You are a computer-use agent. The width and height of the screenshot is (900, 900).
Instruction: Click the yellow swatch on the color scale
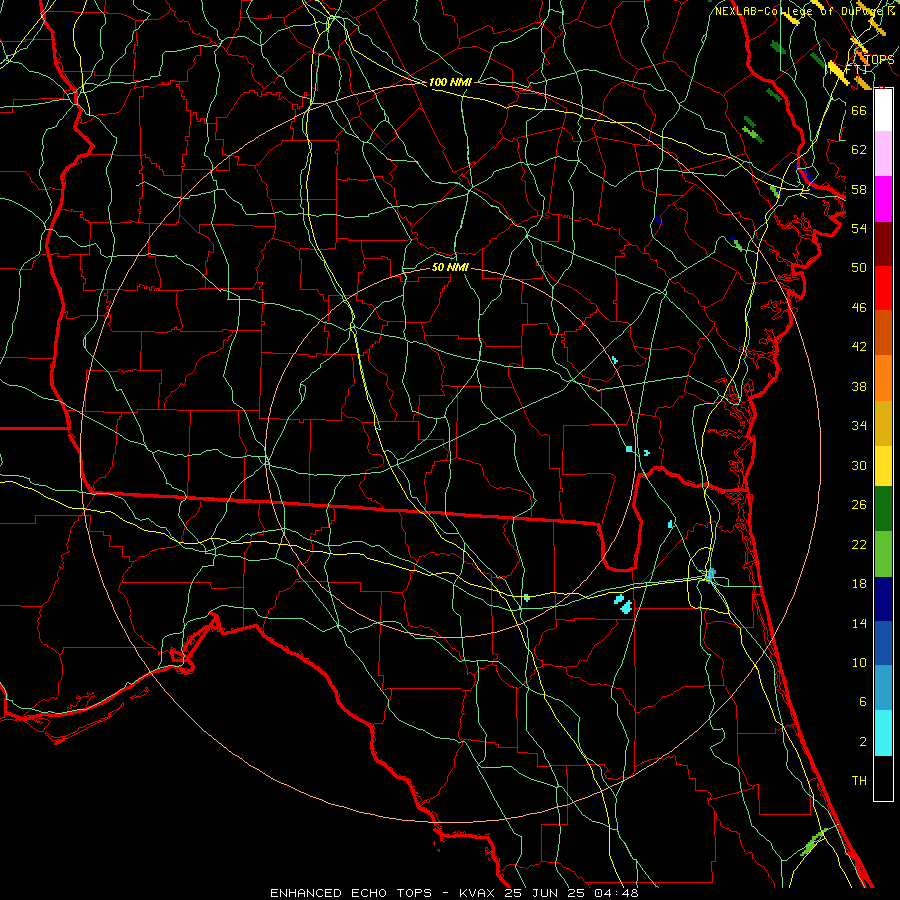883,465
